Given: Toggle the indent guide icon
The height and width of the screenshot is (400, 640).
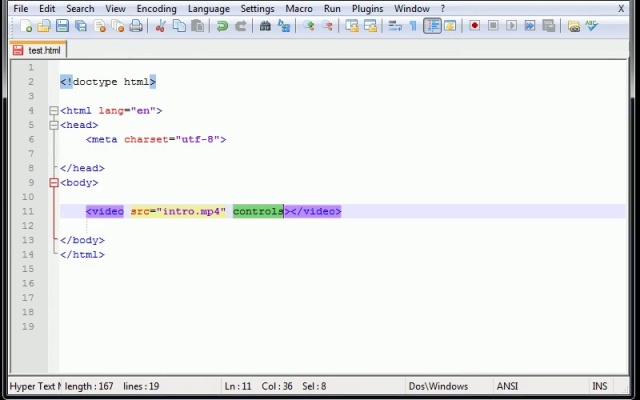Looking at the screenshot, I should click(x=432, y=26).
